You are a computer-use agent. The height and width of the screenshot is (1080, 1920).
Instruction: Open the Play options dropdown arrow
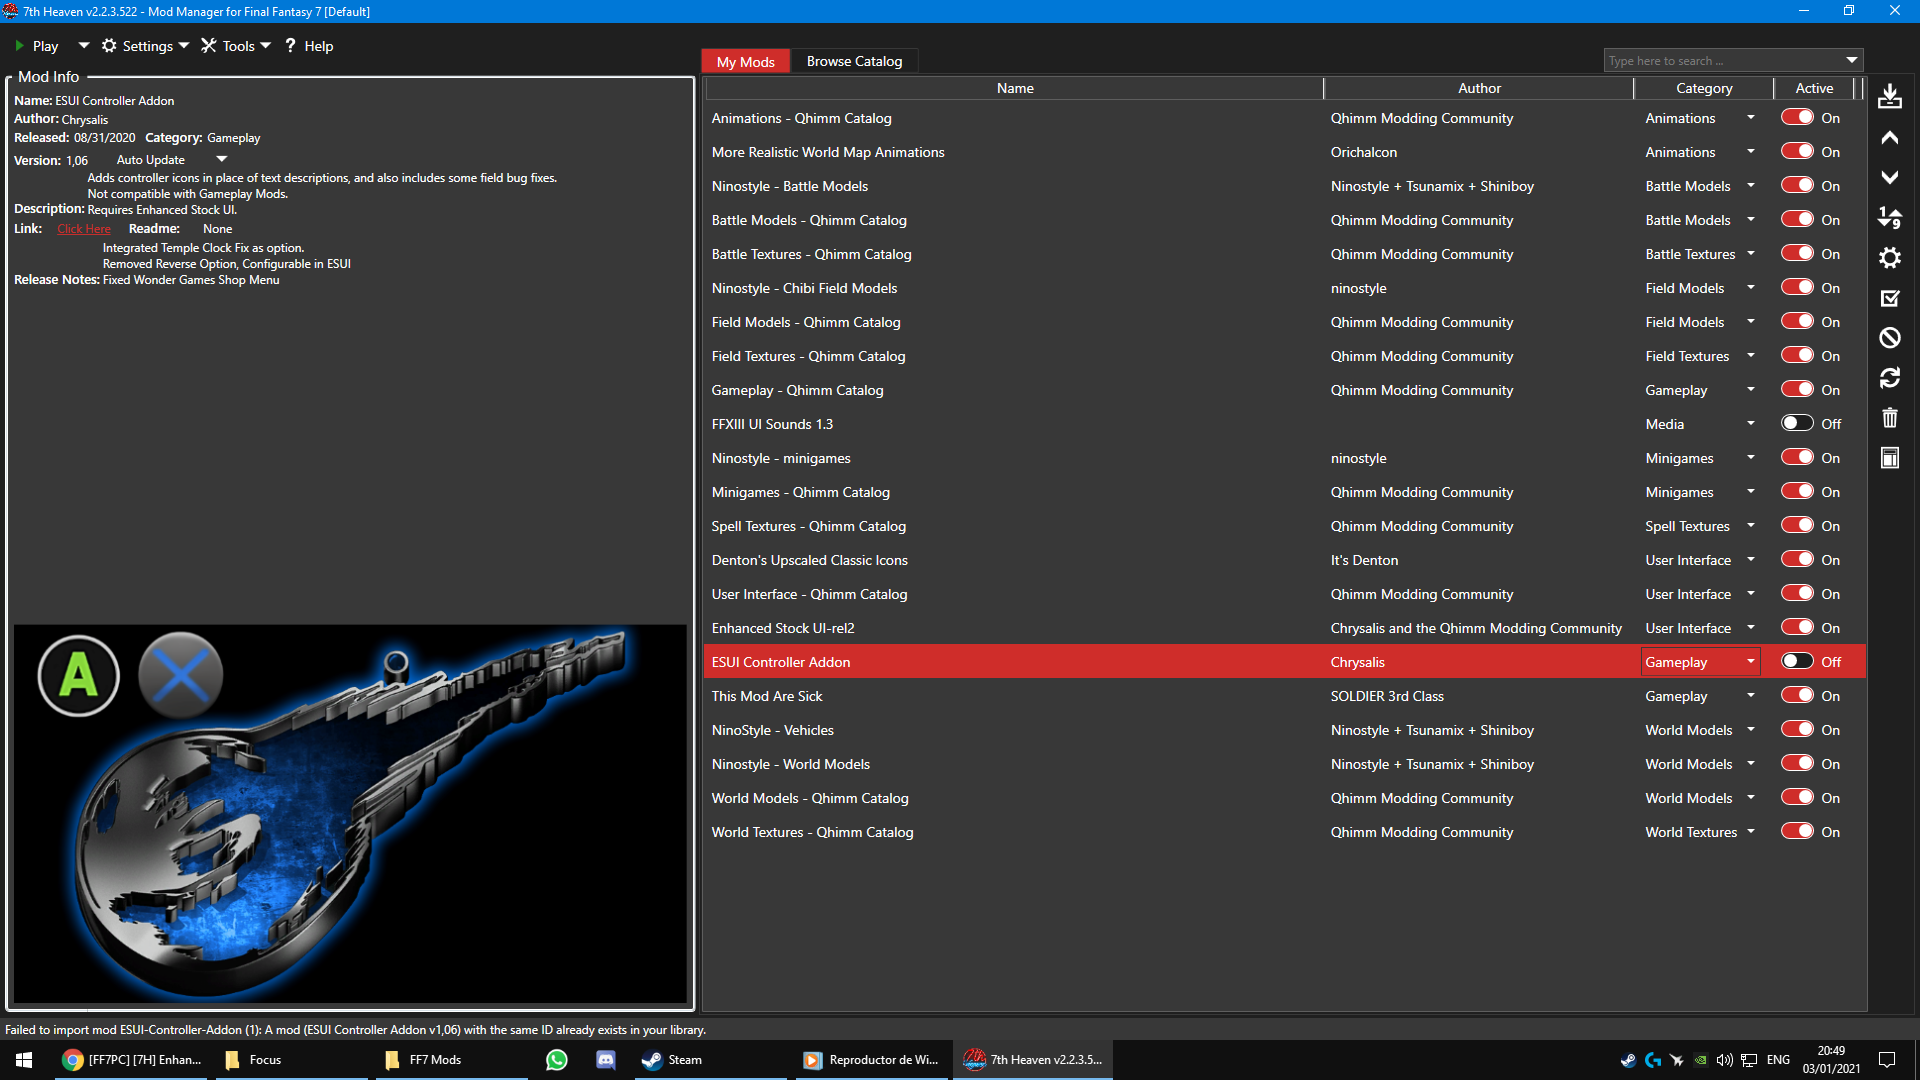click(83, 45)
